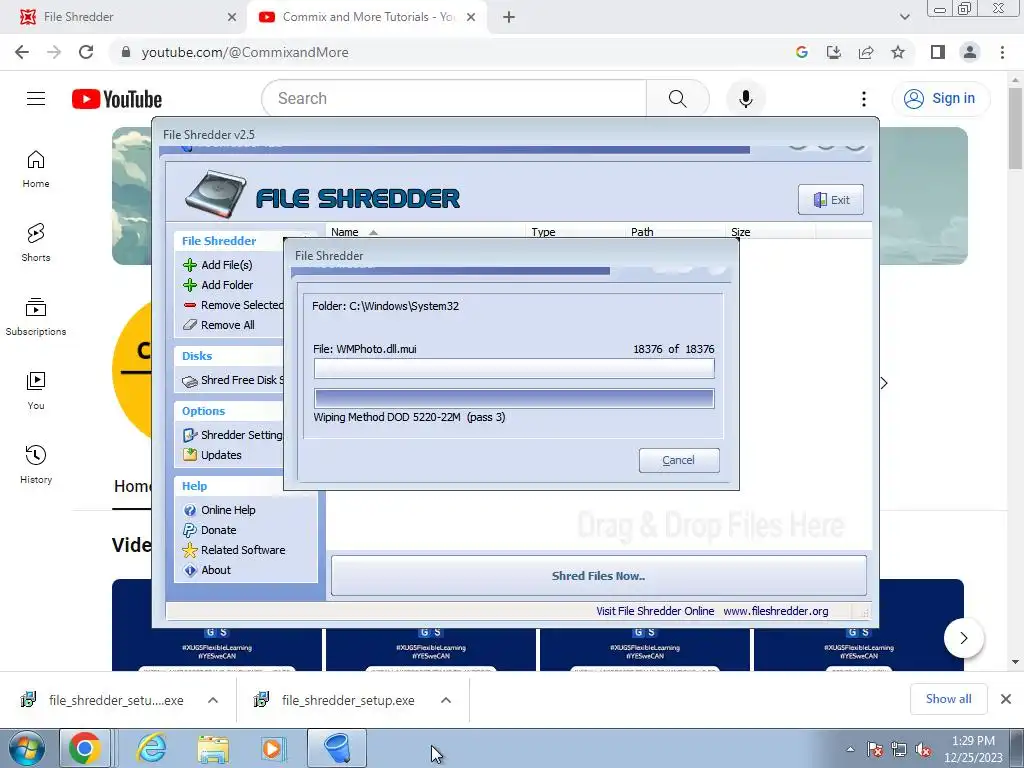
Task: Click Show all downloads button
Action: (948, 699)
